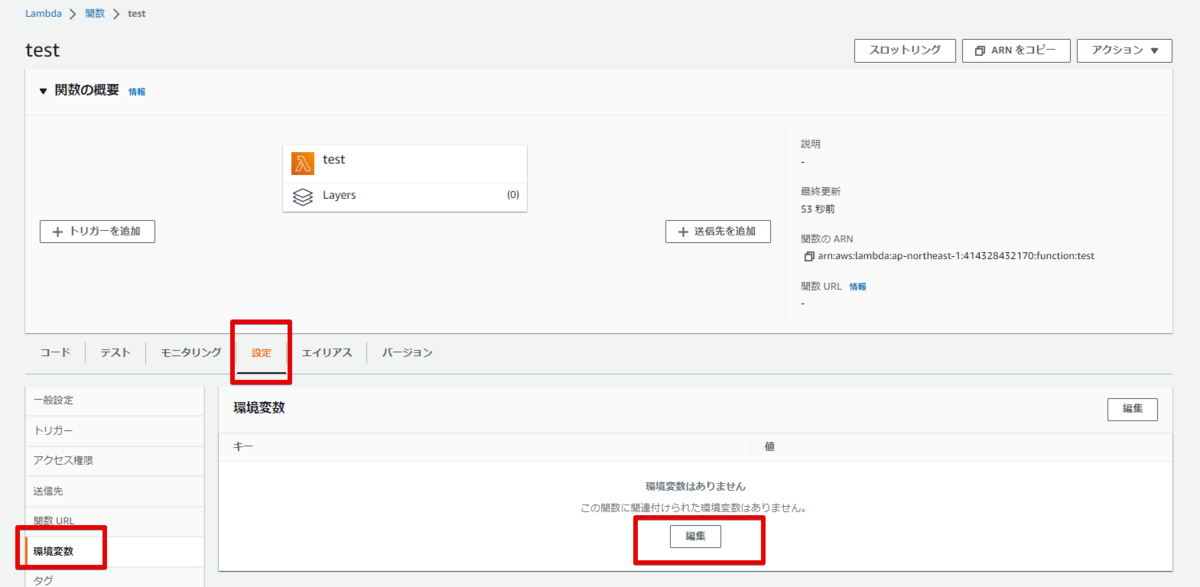The image size is (1200, 587).
Task: Click the ARN をコピー button
Action: point(1016,50)
